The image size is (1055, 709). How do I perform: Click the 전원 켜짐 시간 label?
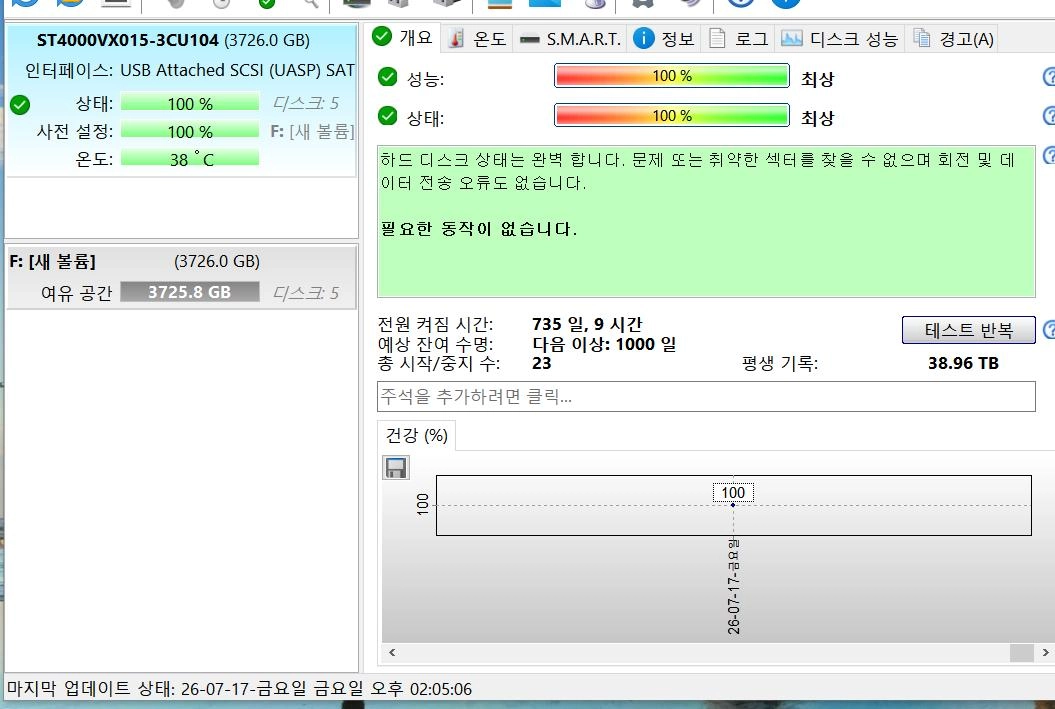(x=435, y=324)
